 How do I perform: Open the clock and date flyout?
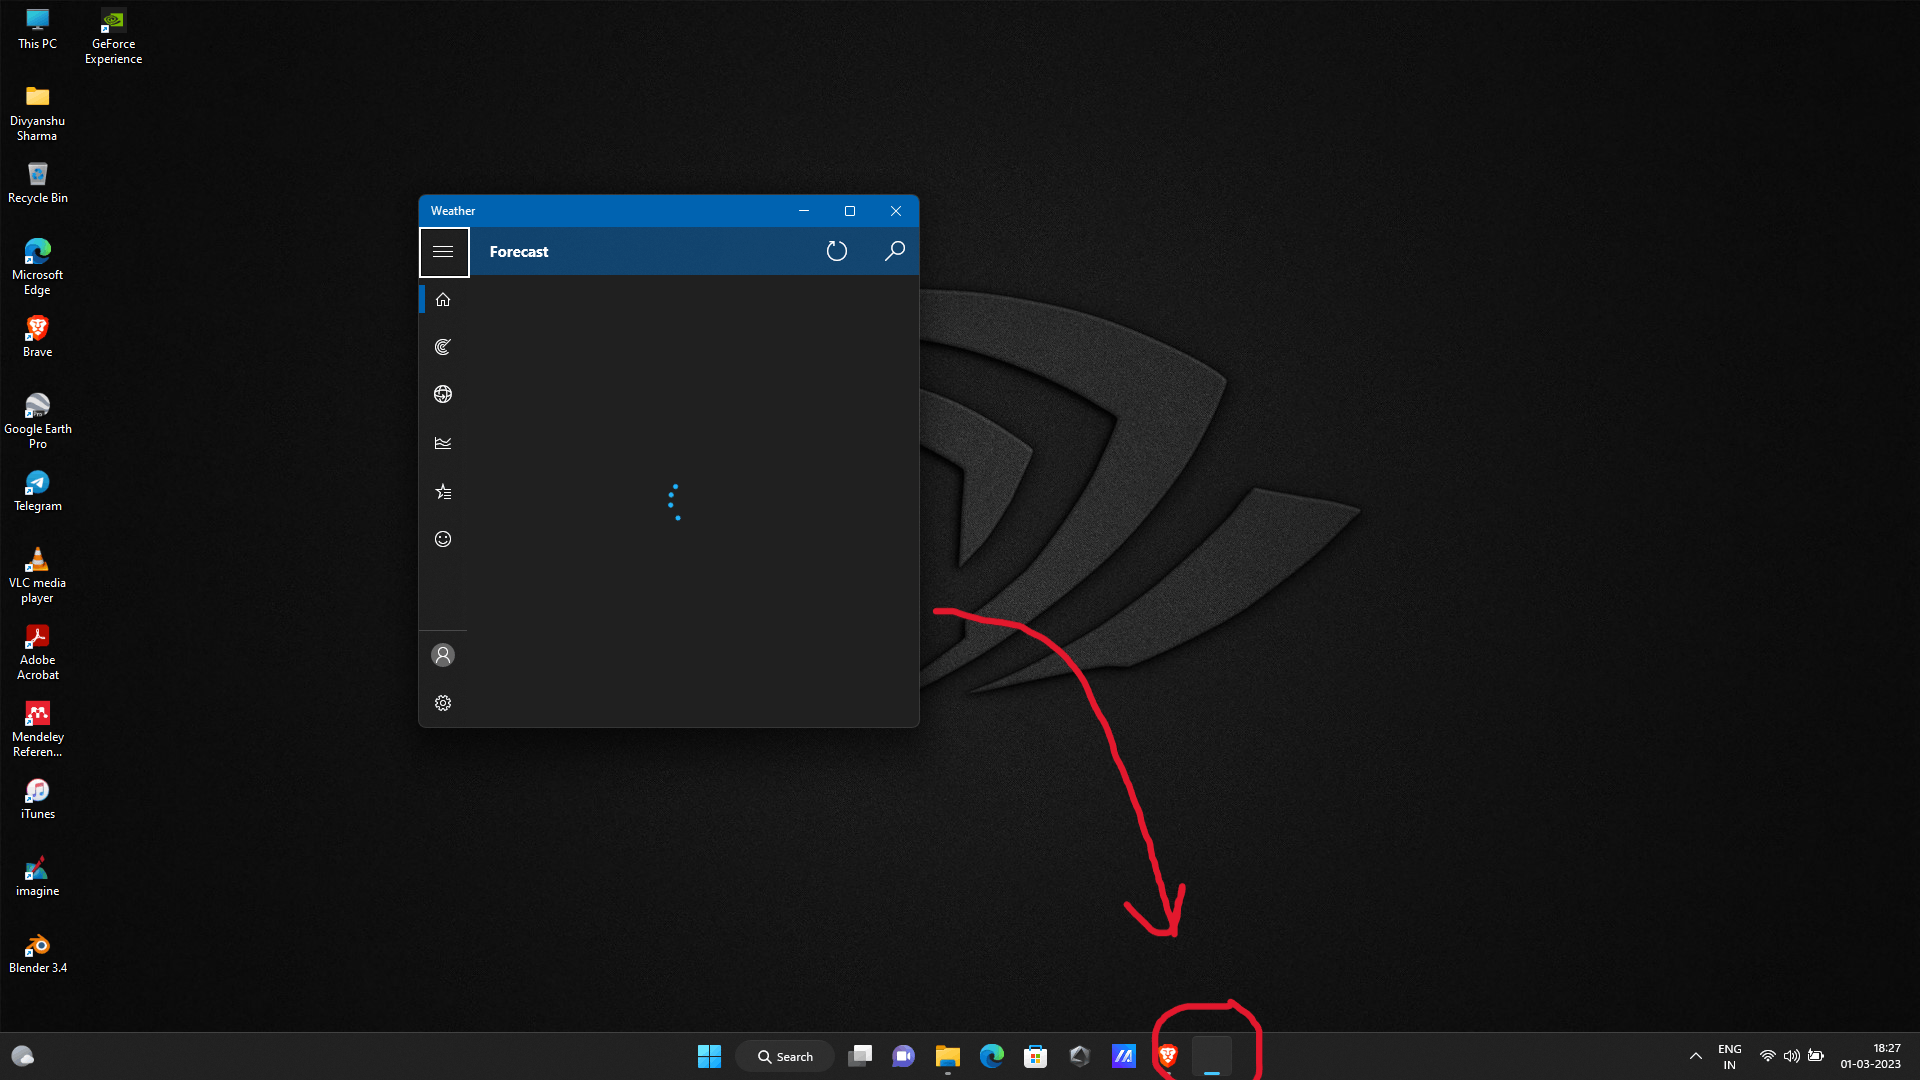tap(1870, 1056)
